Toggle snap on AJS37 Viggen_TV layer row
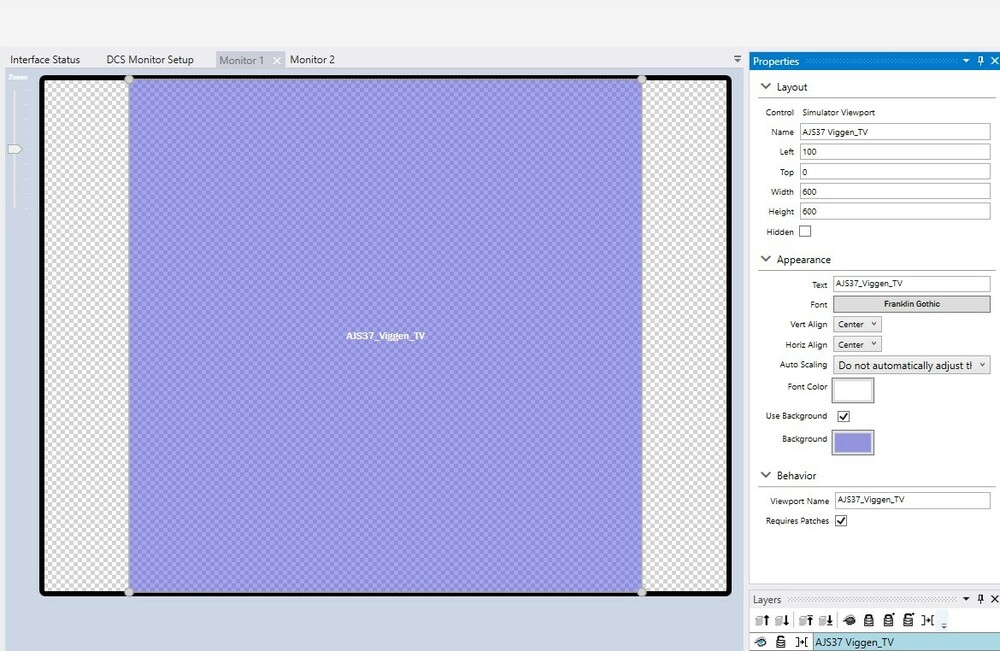This screenshot has width=1000, height=651. pyautogui.click(x=801, y=642)
